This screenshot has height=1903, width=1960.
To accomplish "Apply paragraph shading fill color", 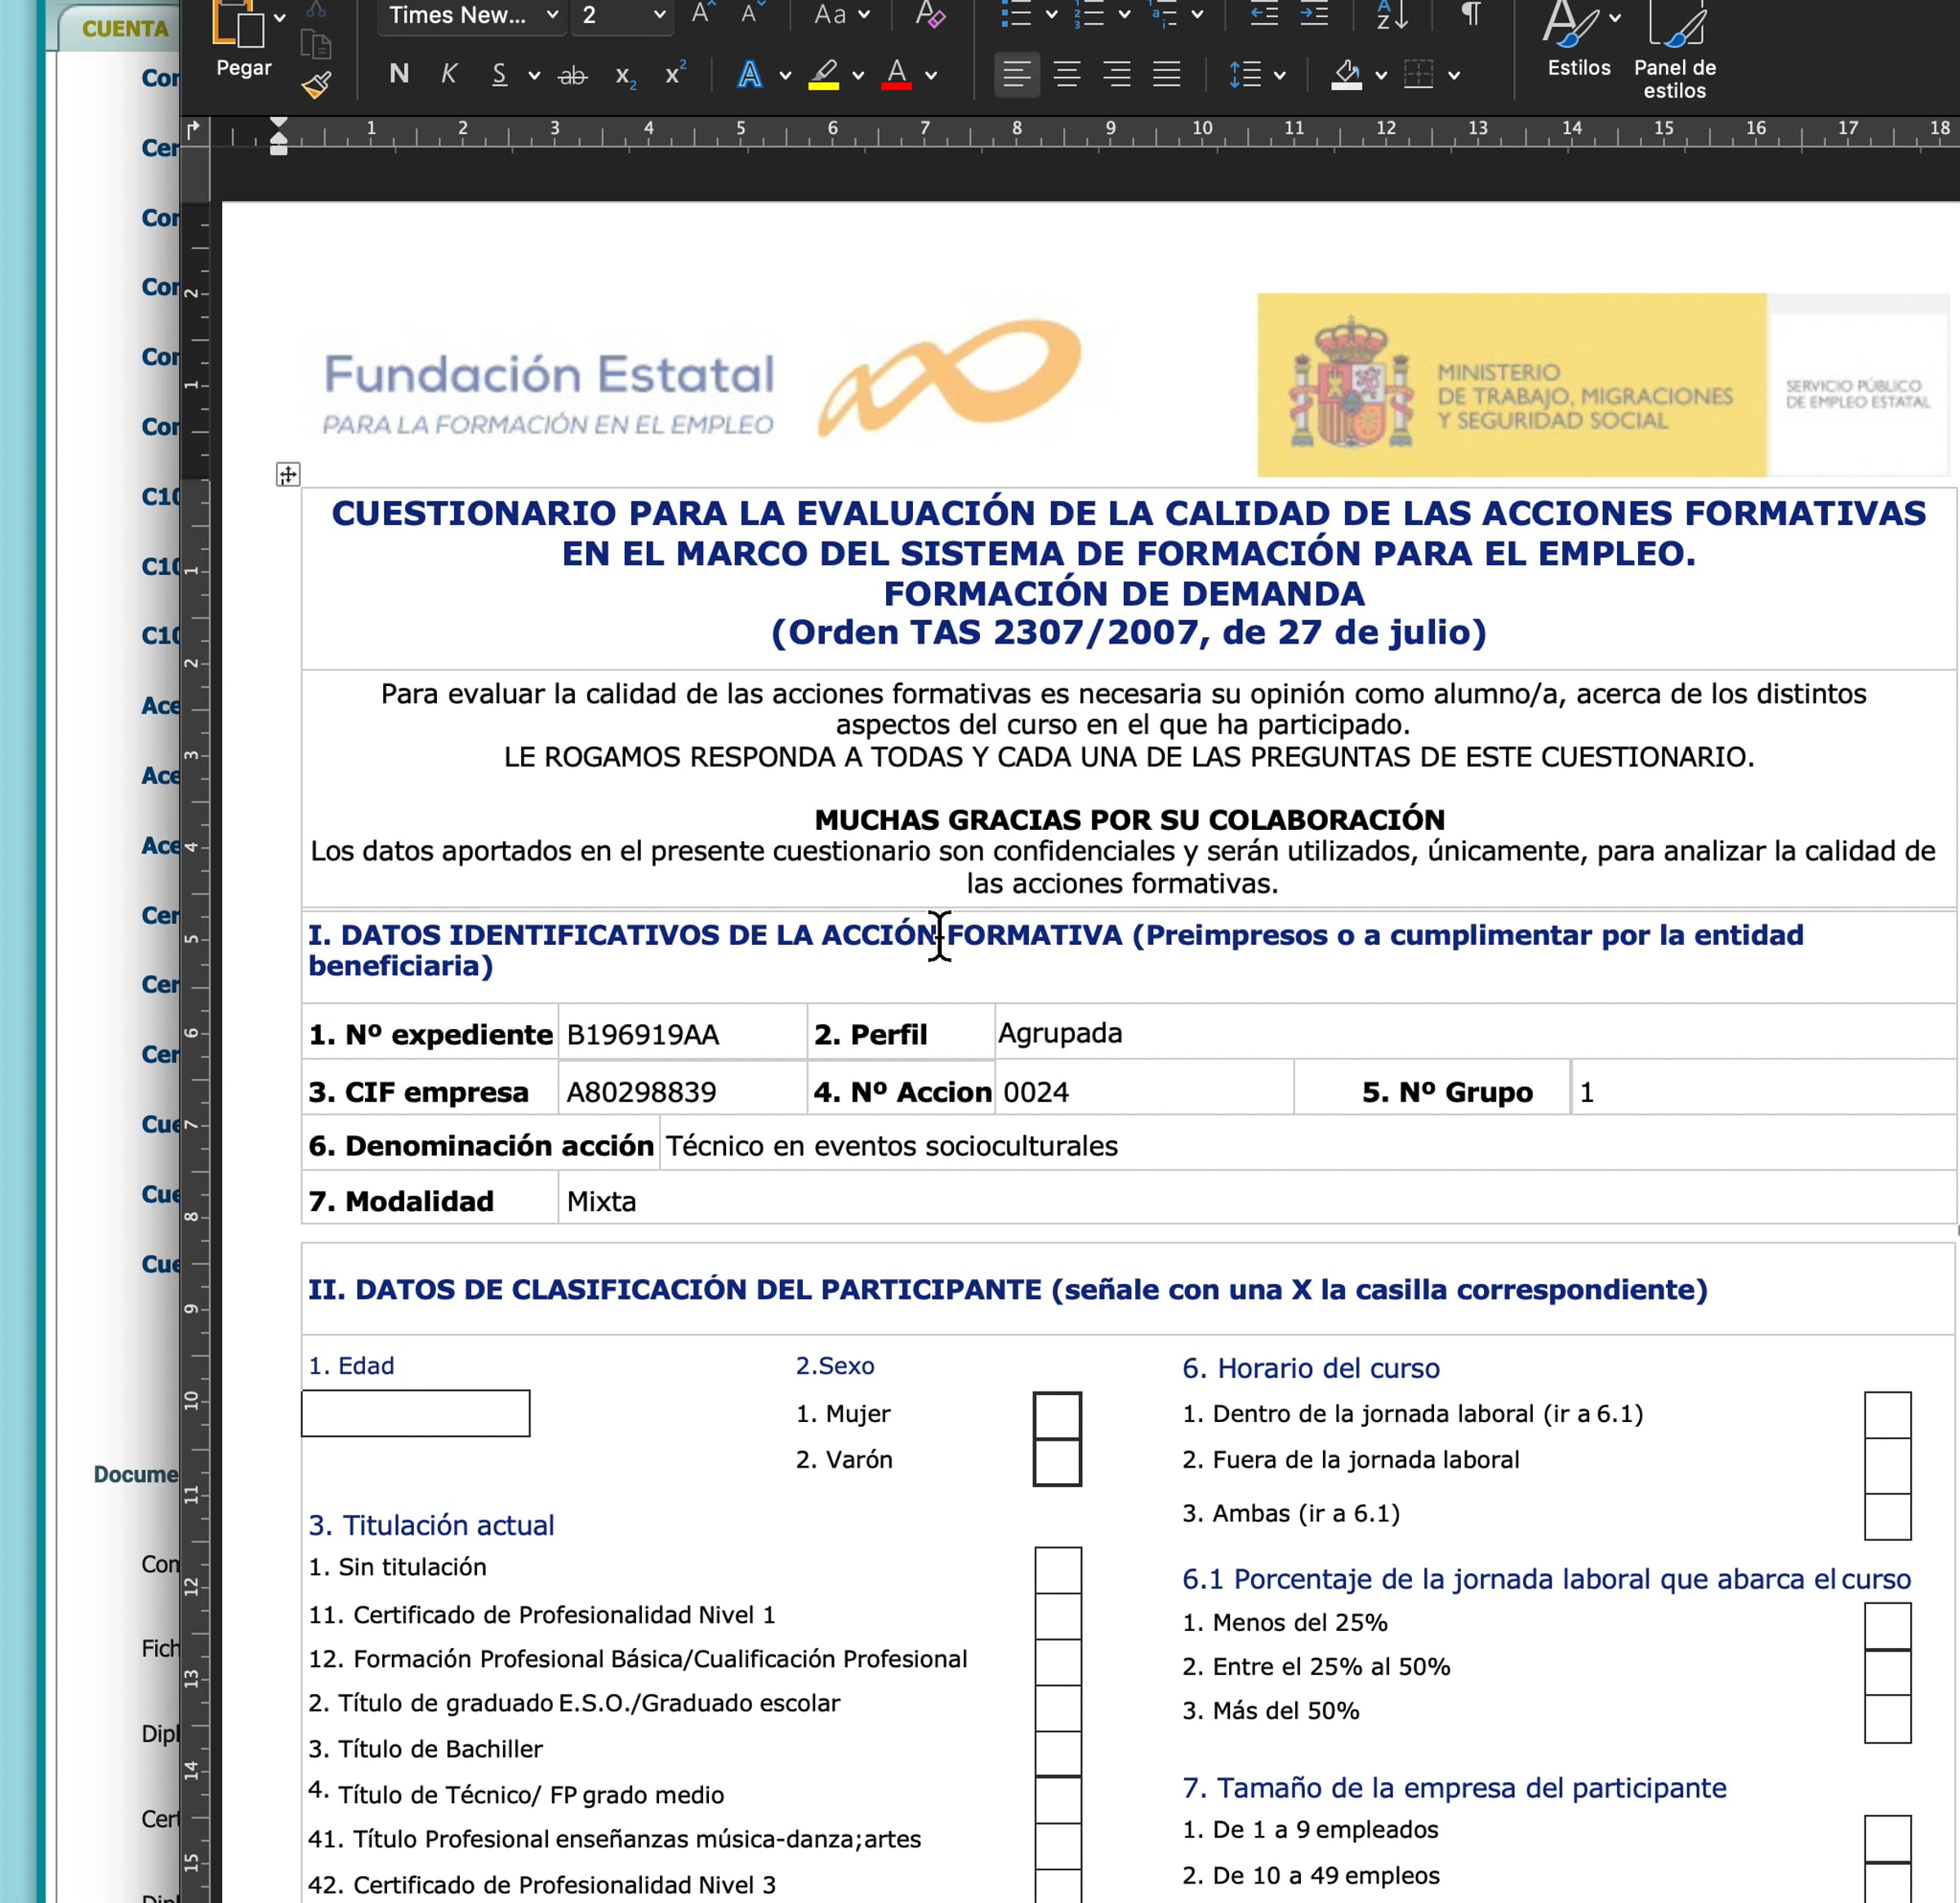I will [1347, 74].
